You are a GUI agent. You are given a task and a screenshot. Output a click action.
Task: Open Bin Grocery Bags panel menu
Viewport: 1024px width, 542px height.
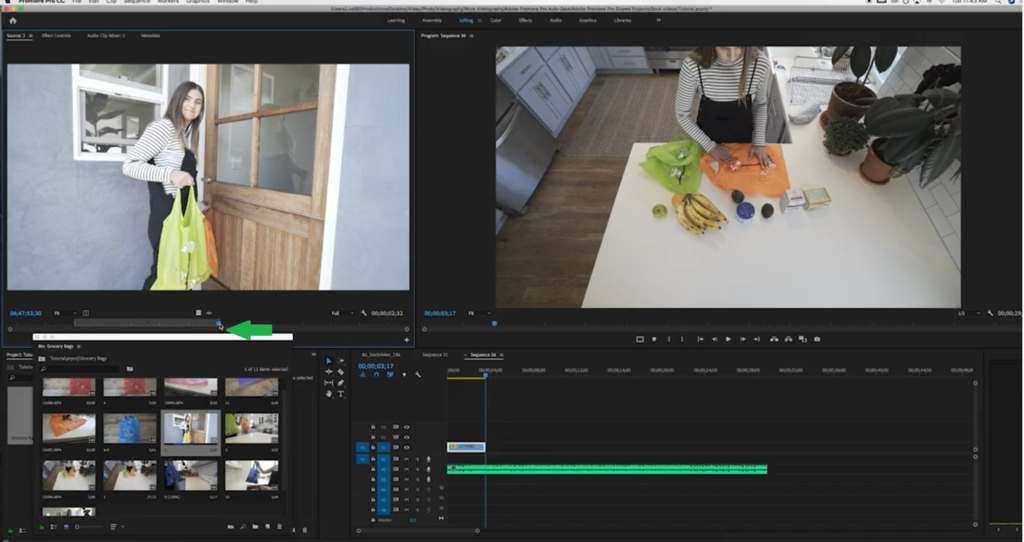79,346
